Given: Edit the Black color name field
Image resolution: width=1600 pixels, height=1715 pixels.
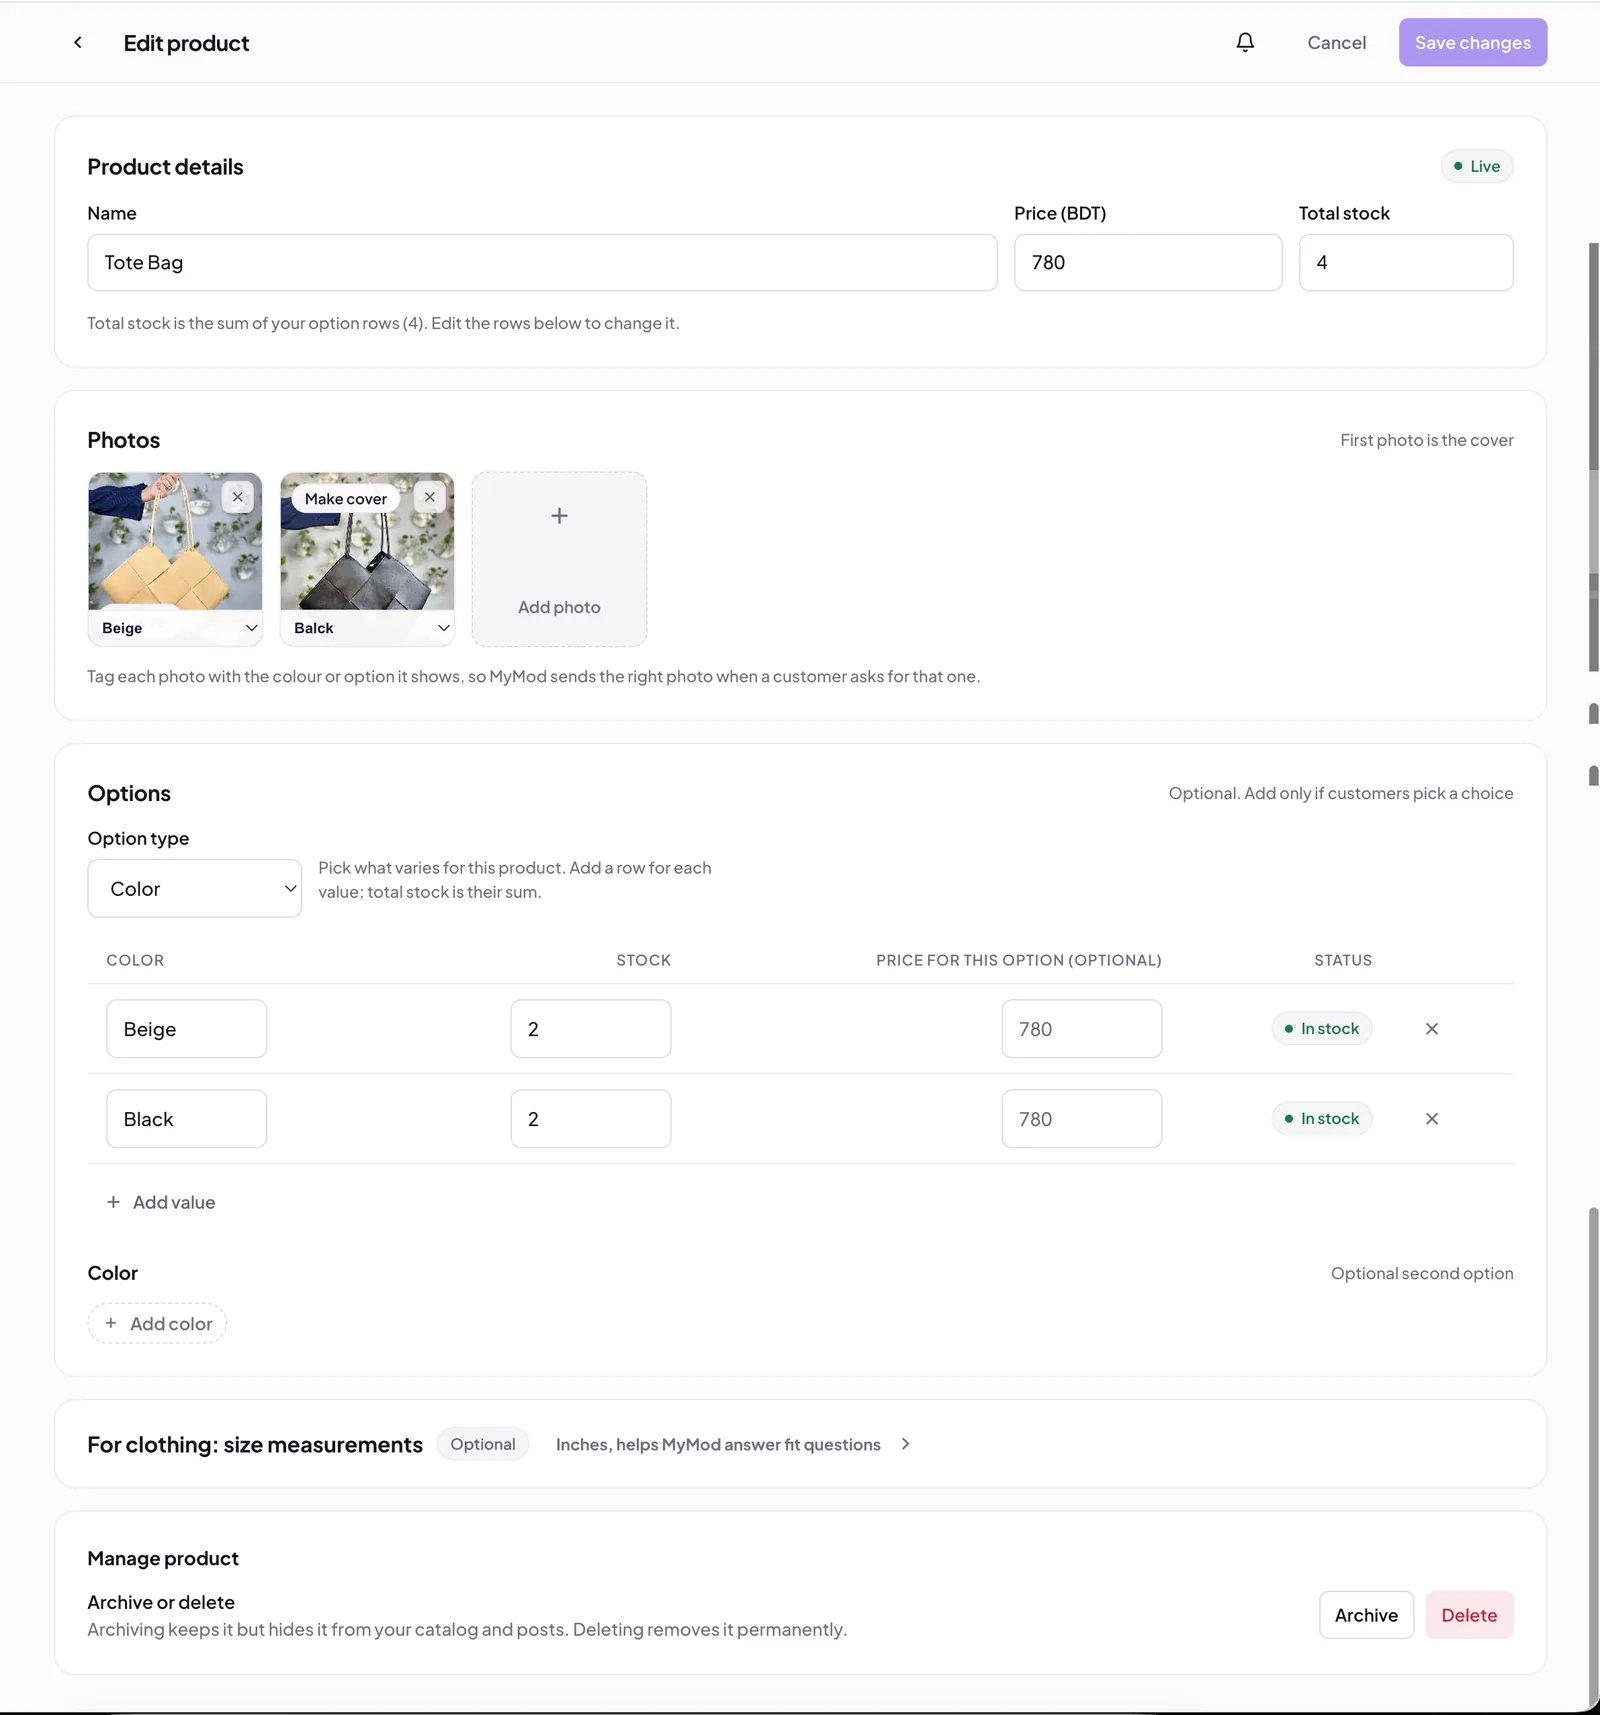Looking at the screenshot, I should point(186,1119).
